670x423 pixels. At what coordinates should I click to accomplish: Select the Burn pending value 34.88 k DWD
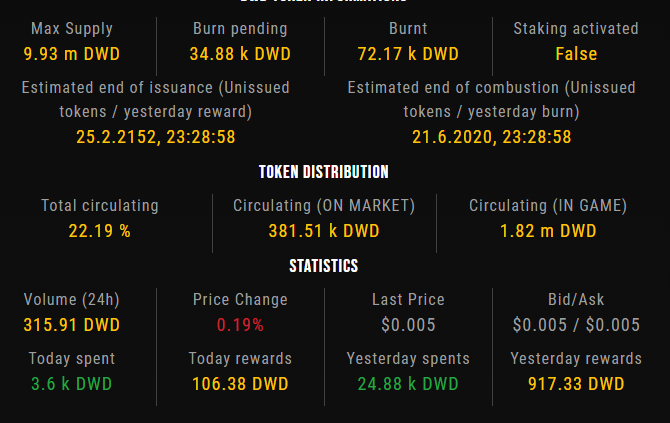240,53
